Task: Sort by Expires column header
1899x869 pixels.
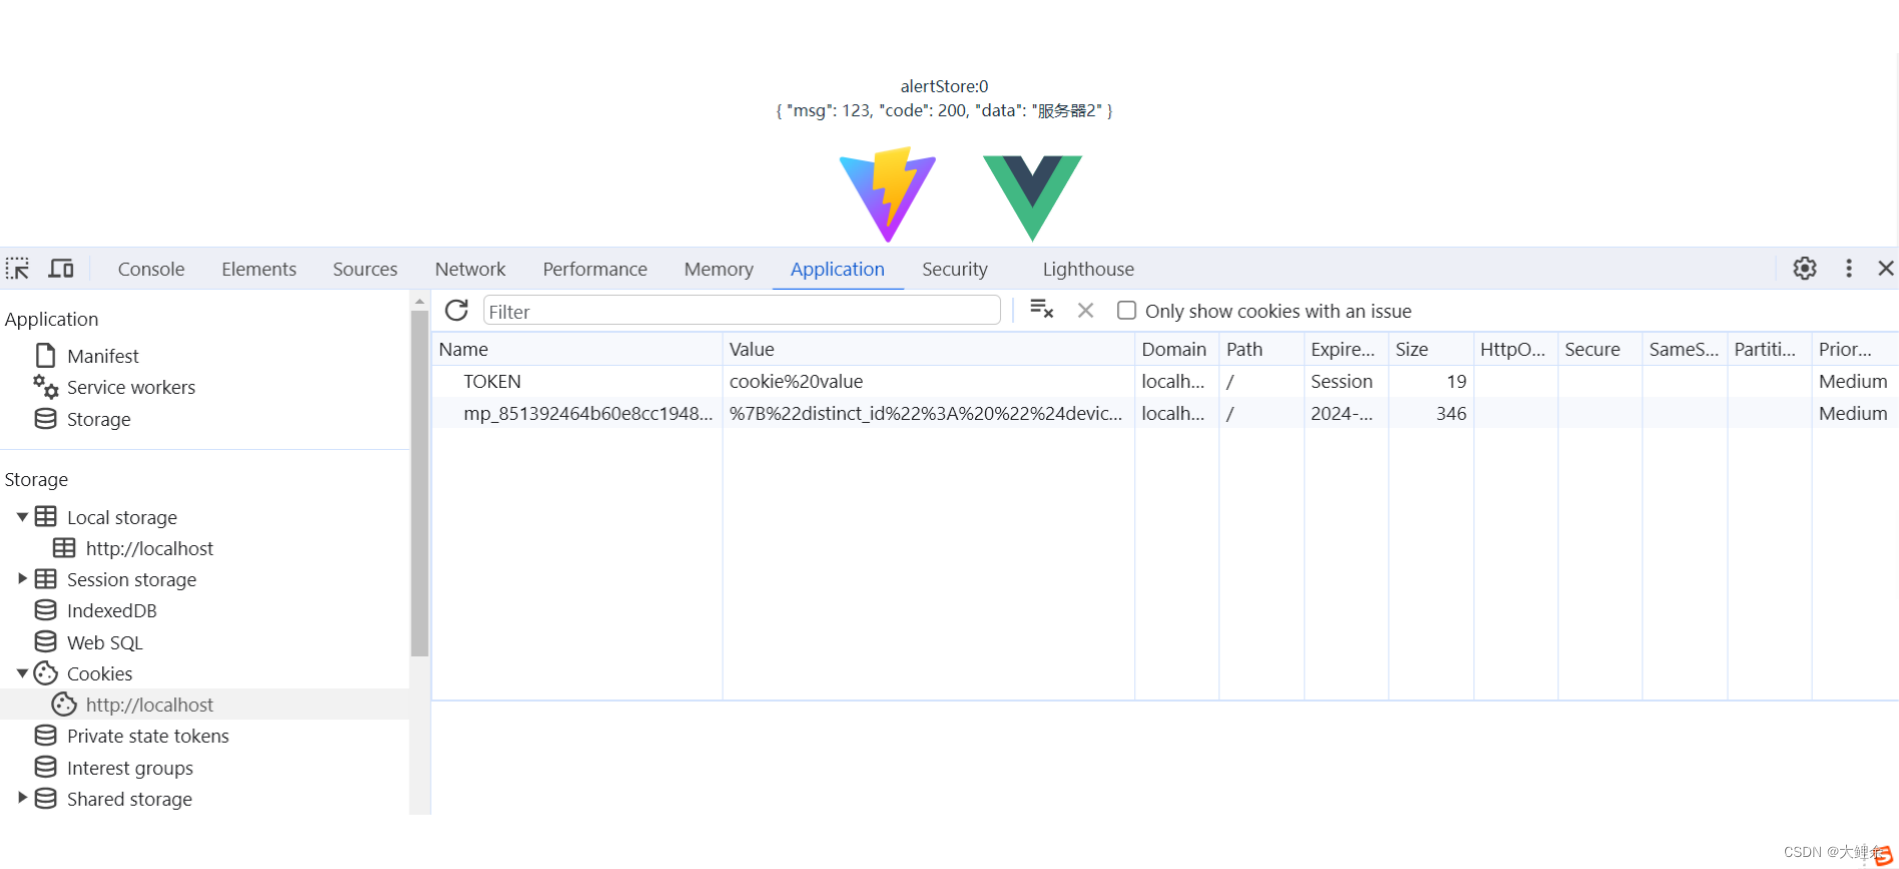Action: pyautogui.click(x=1345, y=349)
